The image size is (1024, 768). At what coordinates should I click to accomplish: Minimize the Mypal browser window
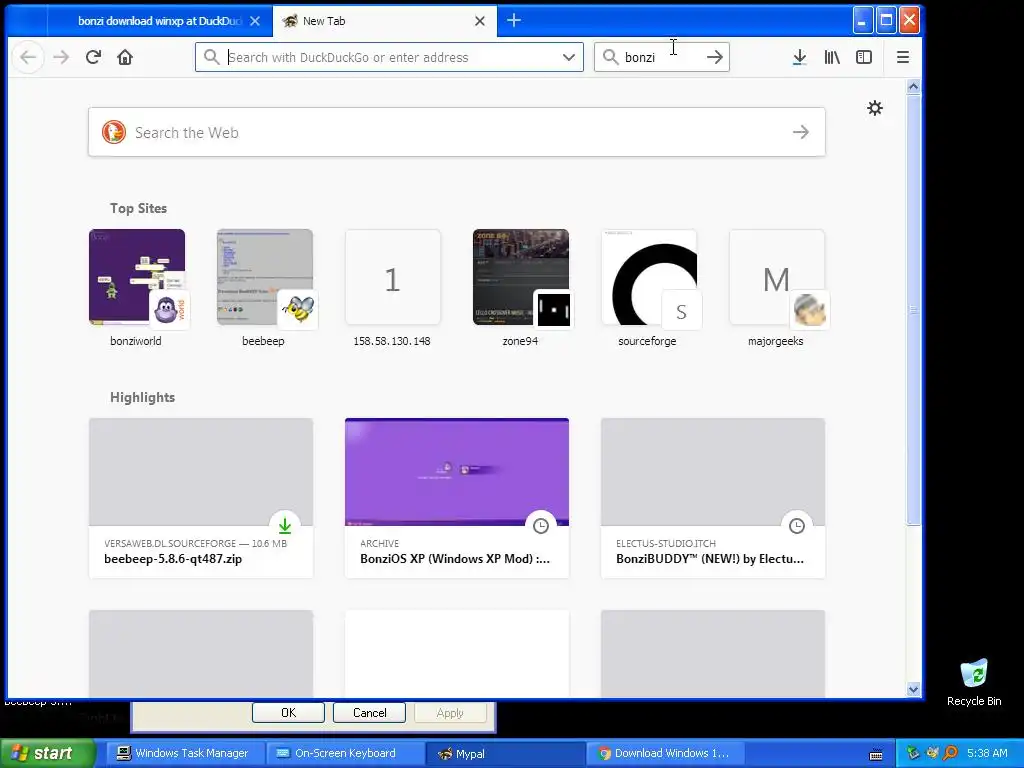coord(862,21)
